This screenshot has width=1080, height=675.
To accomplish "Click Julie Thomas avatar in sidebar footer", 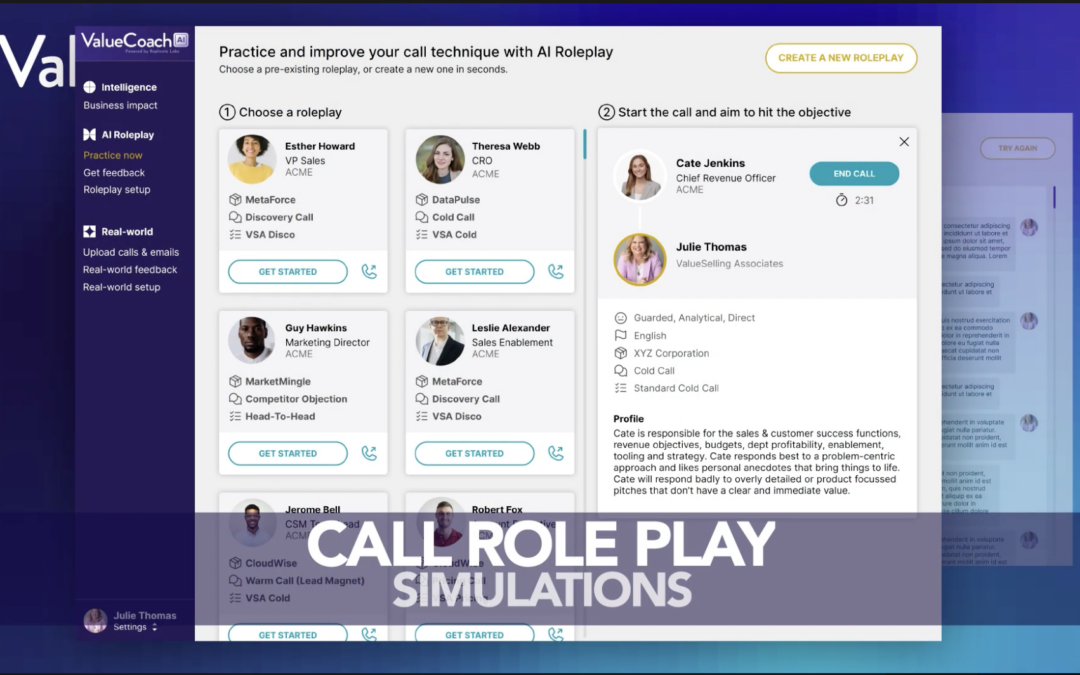I will point(95,621).
